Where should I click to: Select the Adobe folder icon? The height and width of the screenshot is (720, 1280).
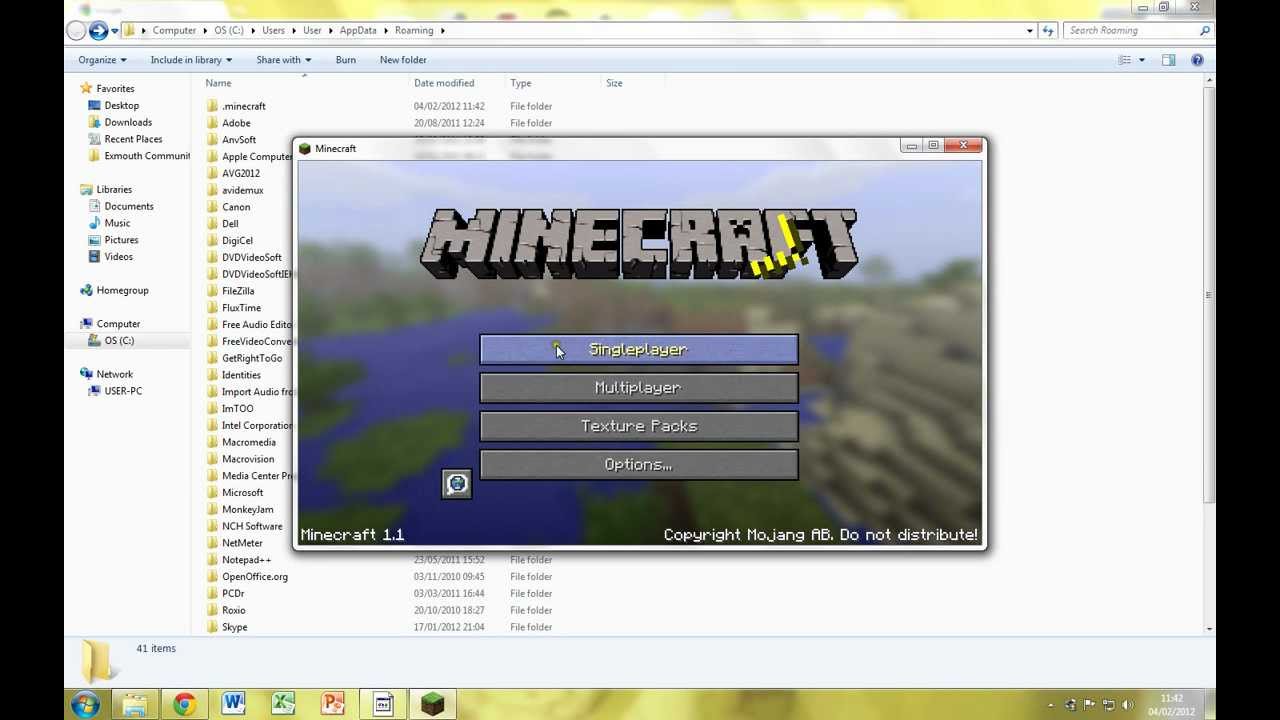[212, 123]
